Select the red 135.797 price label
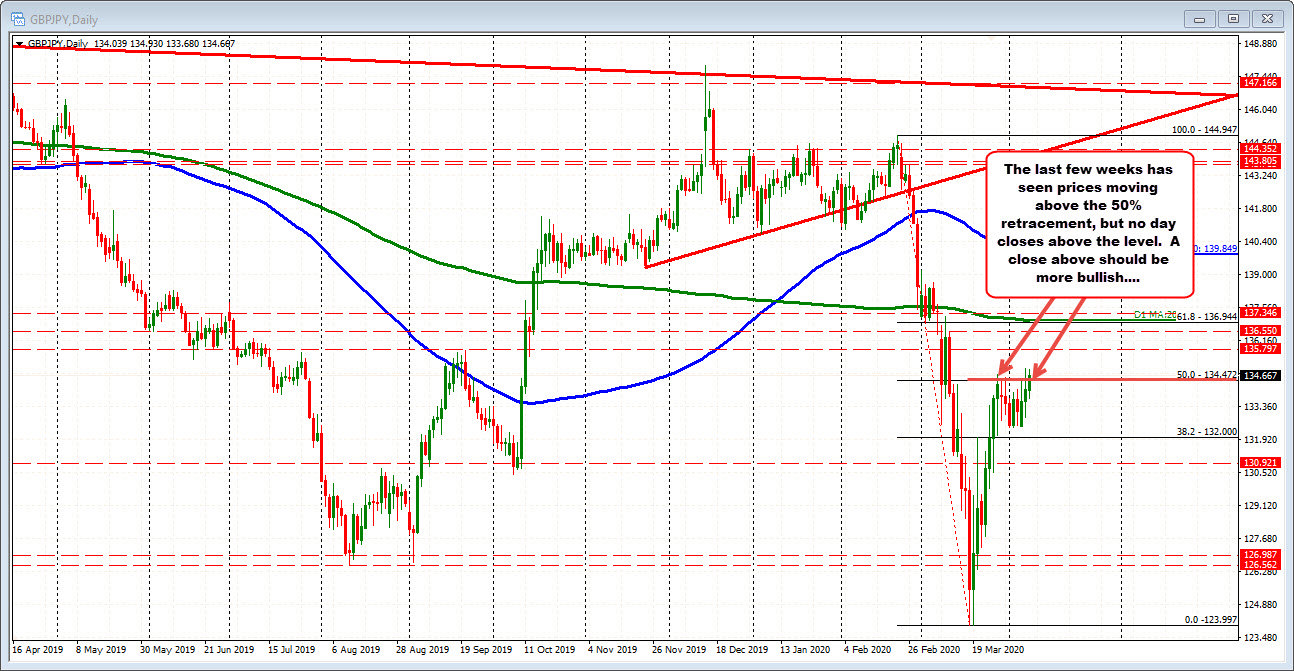This screenshot has width=1294, height=671. (x=1259, y=348)
